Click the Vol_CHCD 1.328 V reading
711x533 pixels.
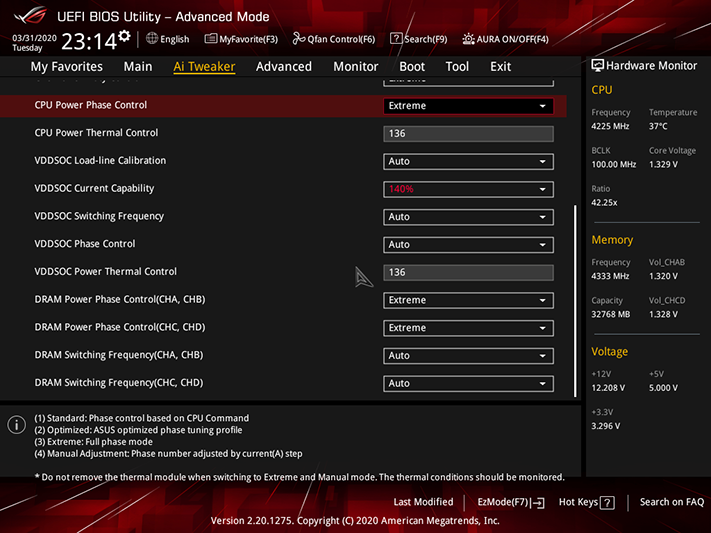(x=663, y=314)
